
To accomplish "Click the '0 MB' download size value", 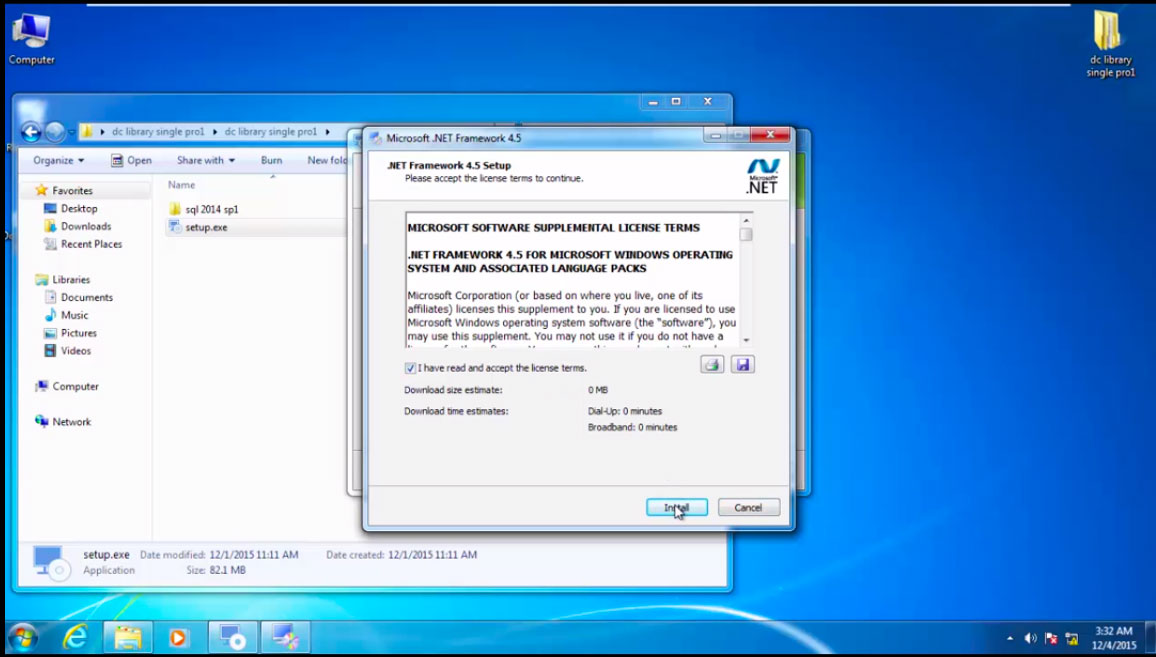I will click(598, 389).
